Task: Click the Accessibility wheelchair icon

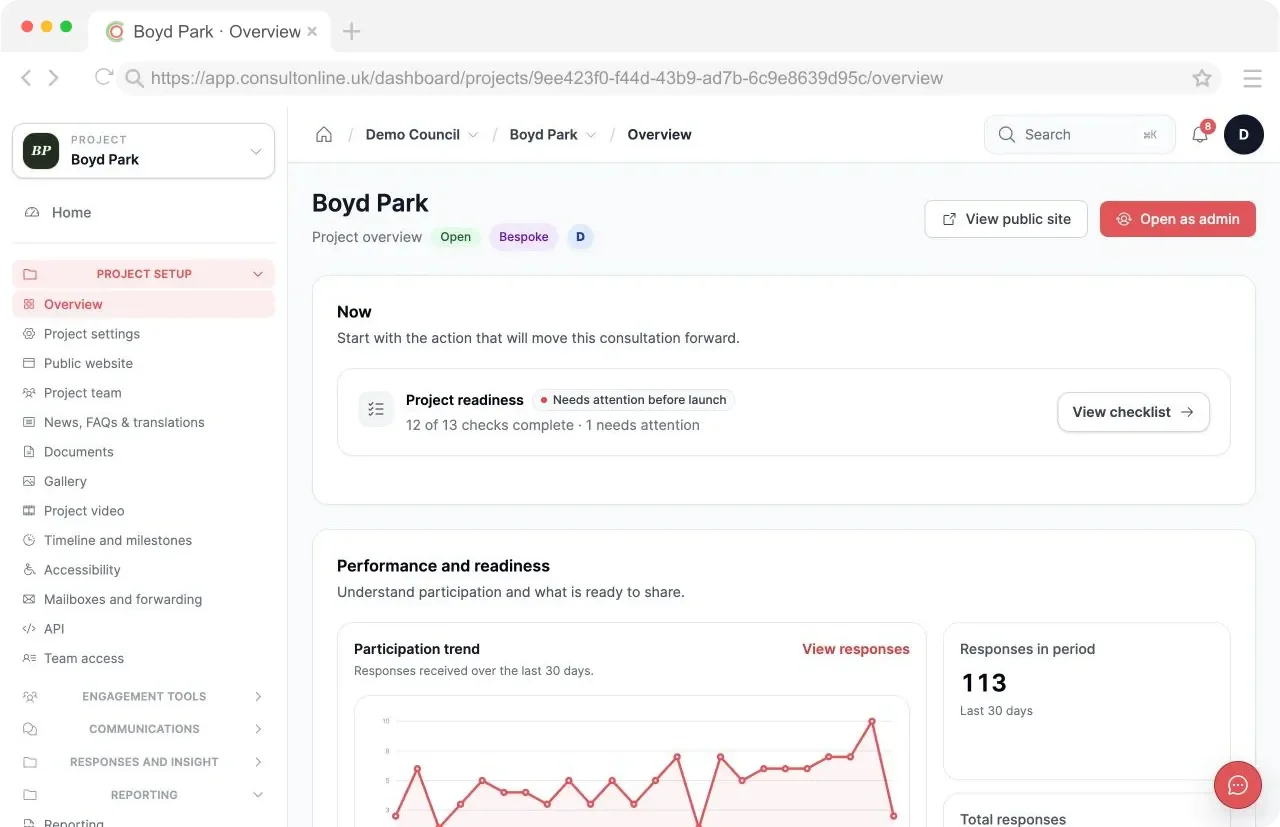Action: pyautogui.click(x=29, y=570)
